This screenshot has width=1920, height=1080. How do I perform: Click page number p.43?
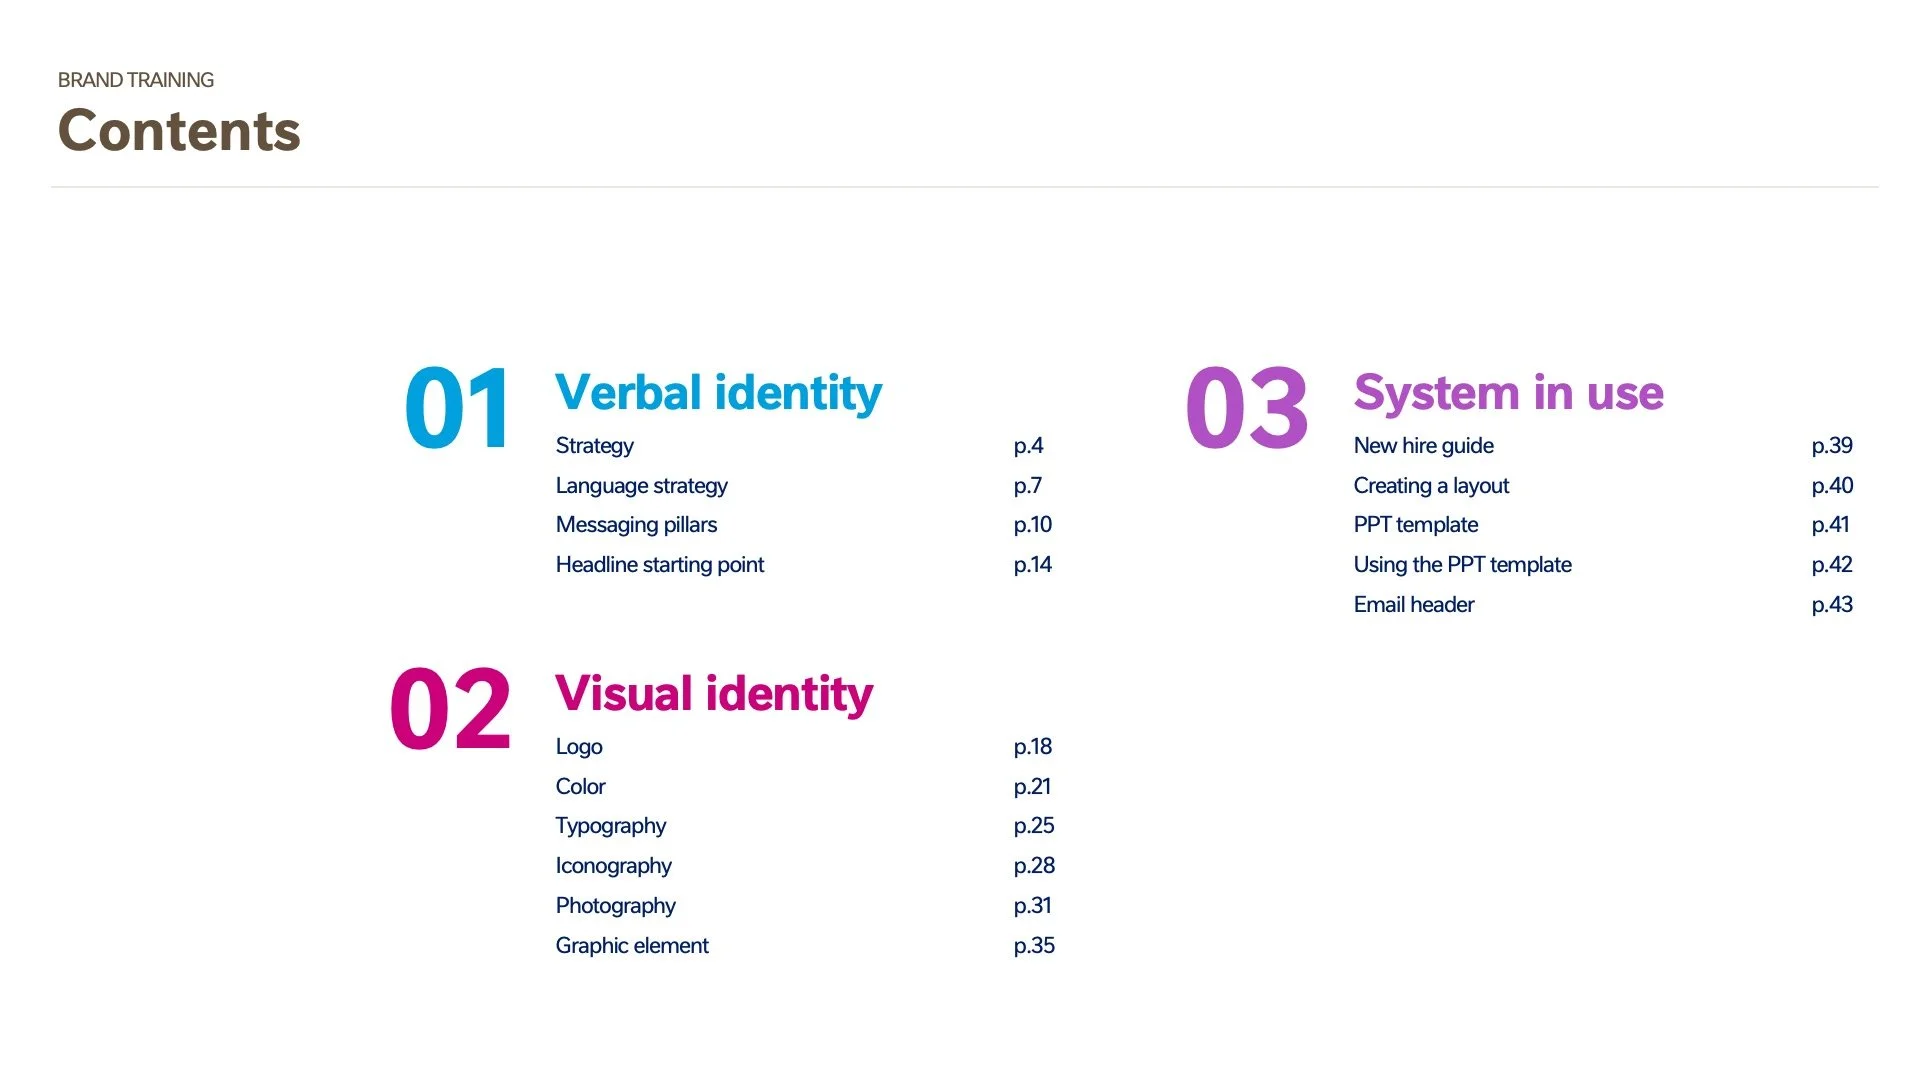[1832, 605]
